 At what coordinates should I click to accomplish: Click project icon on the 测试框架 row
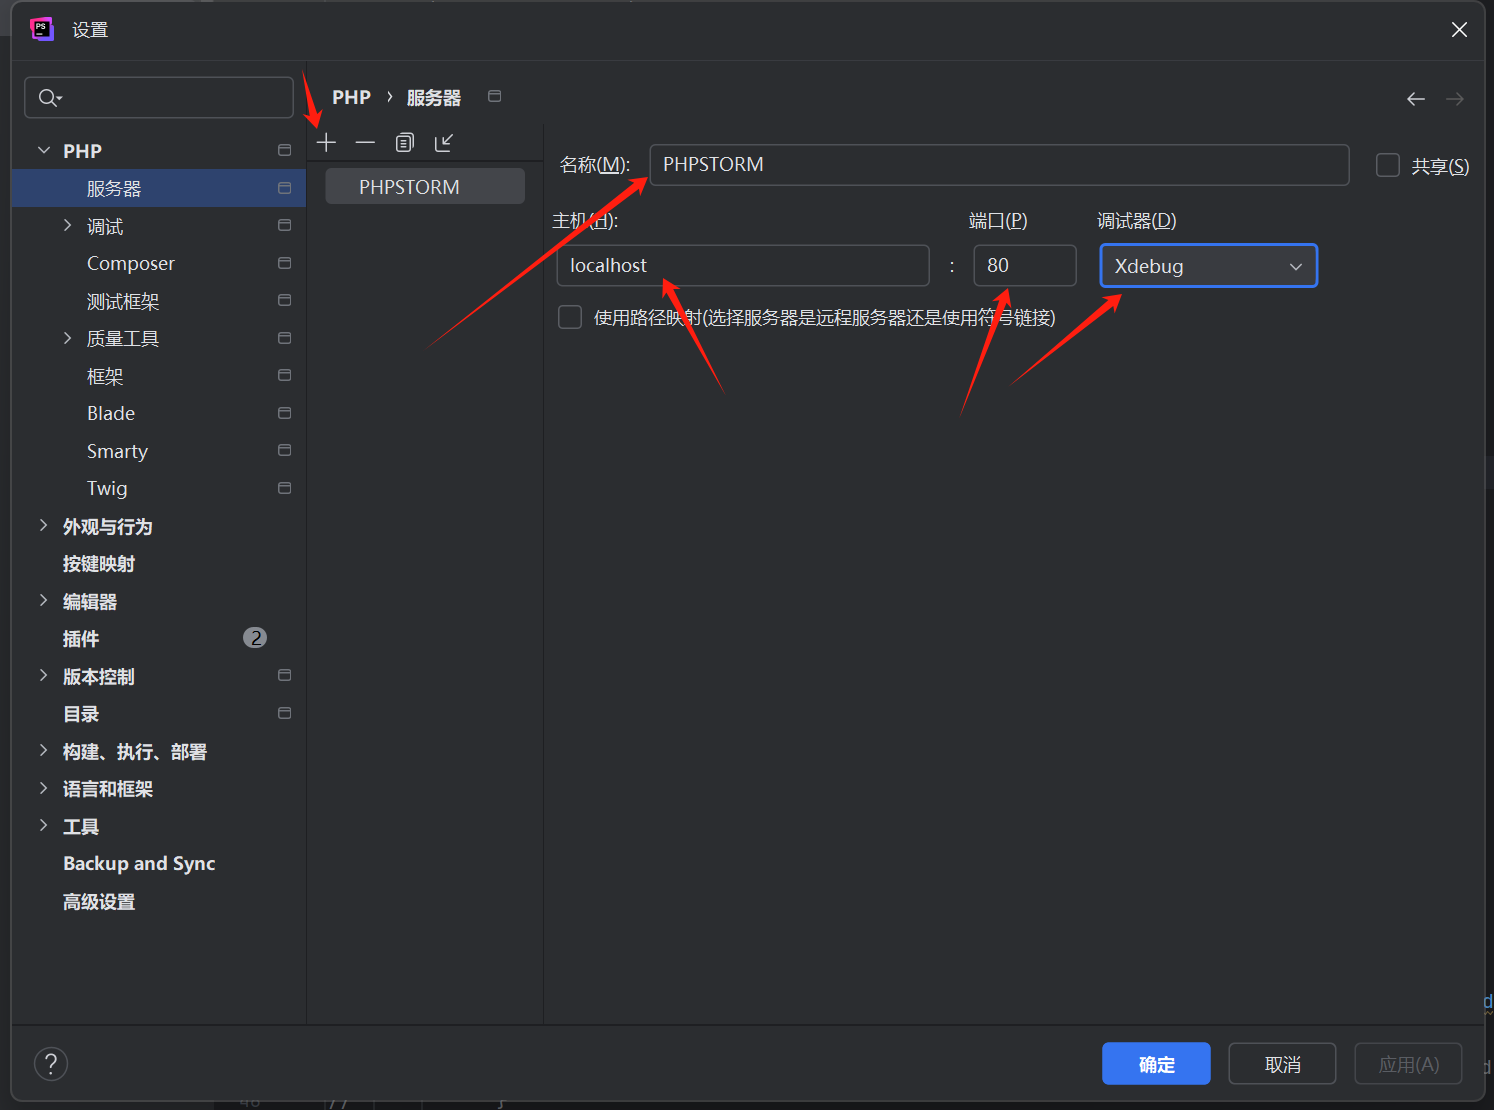coord(284,300)
